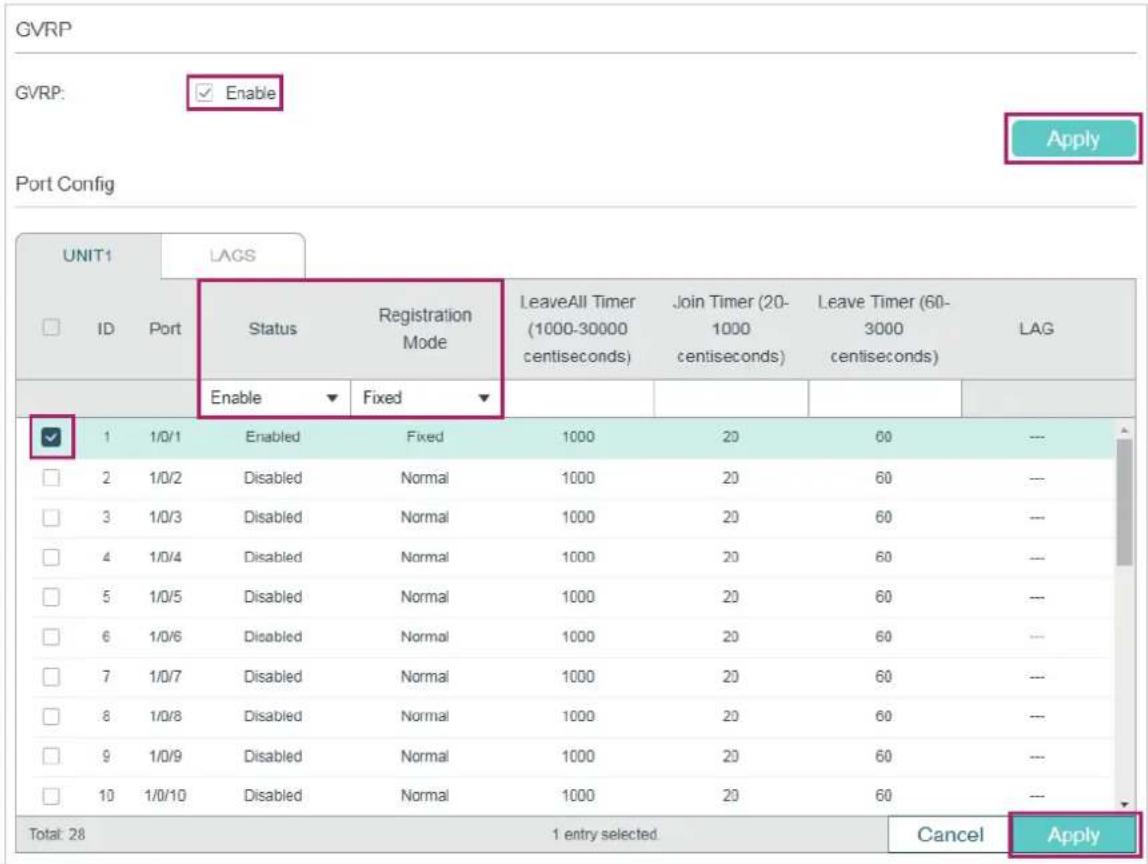Image resolution: width=1148 pixels, height=864 pixels.
Task: Click the Cancel button
Action: point(950,835)
